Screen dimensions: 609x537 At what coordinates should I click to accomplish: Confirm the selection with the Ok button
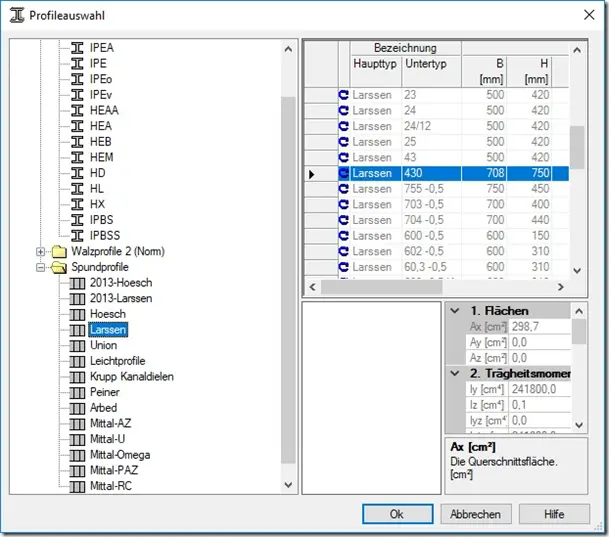coord(398,514)
